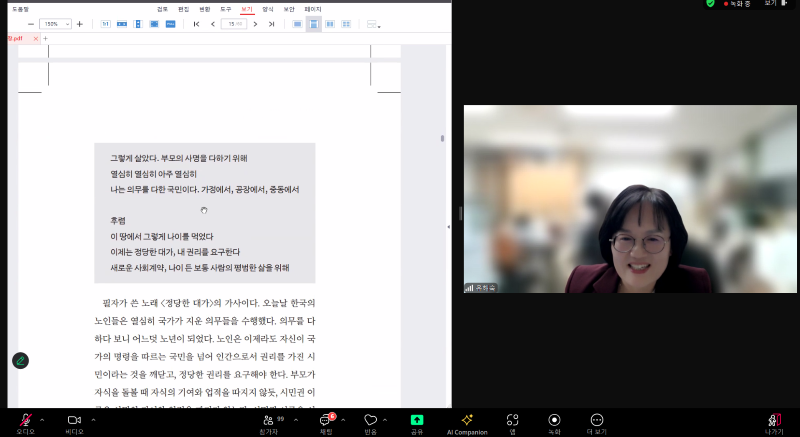Open the participants panel
This screenshot has height=437, width=800.
coord(268,420)
